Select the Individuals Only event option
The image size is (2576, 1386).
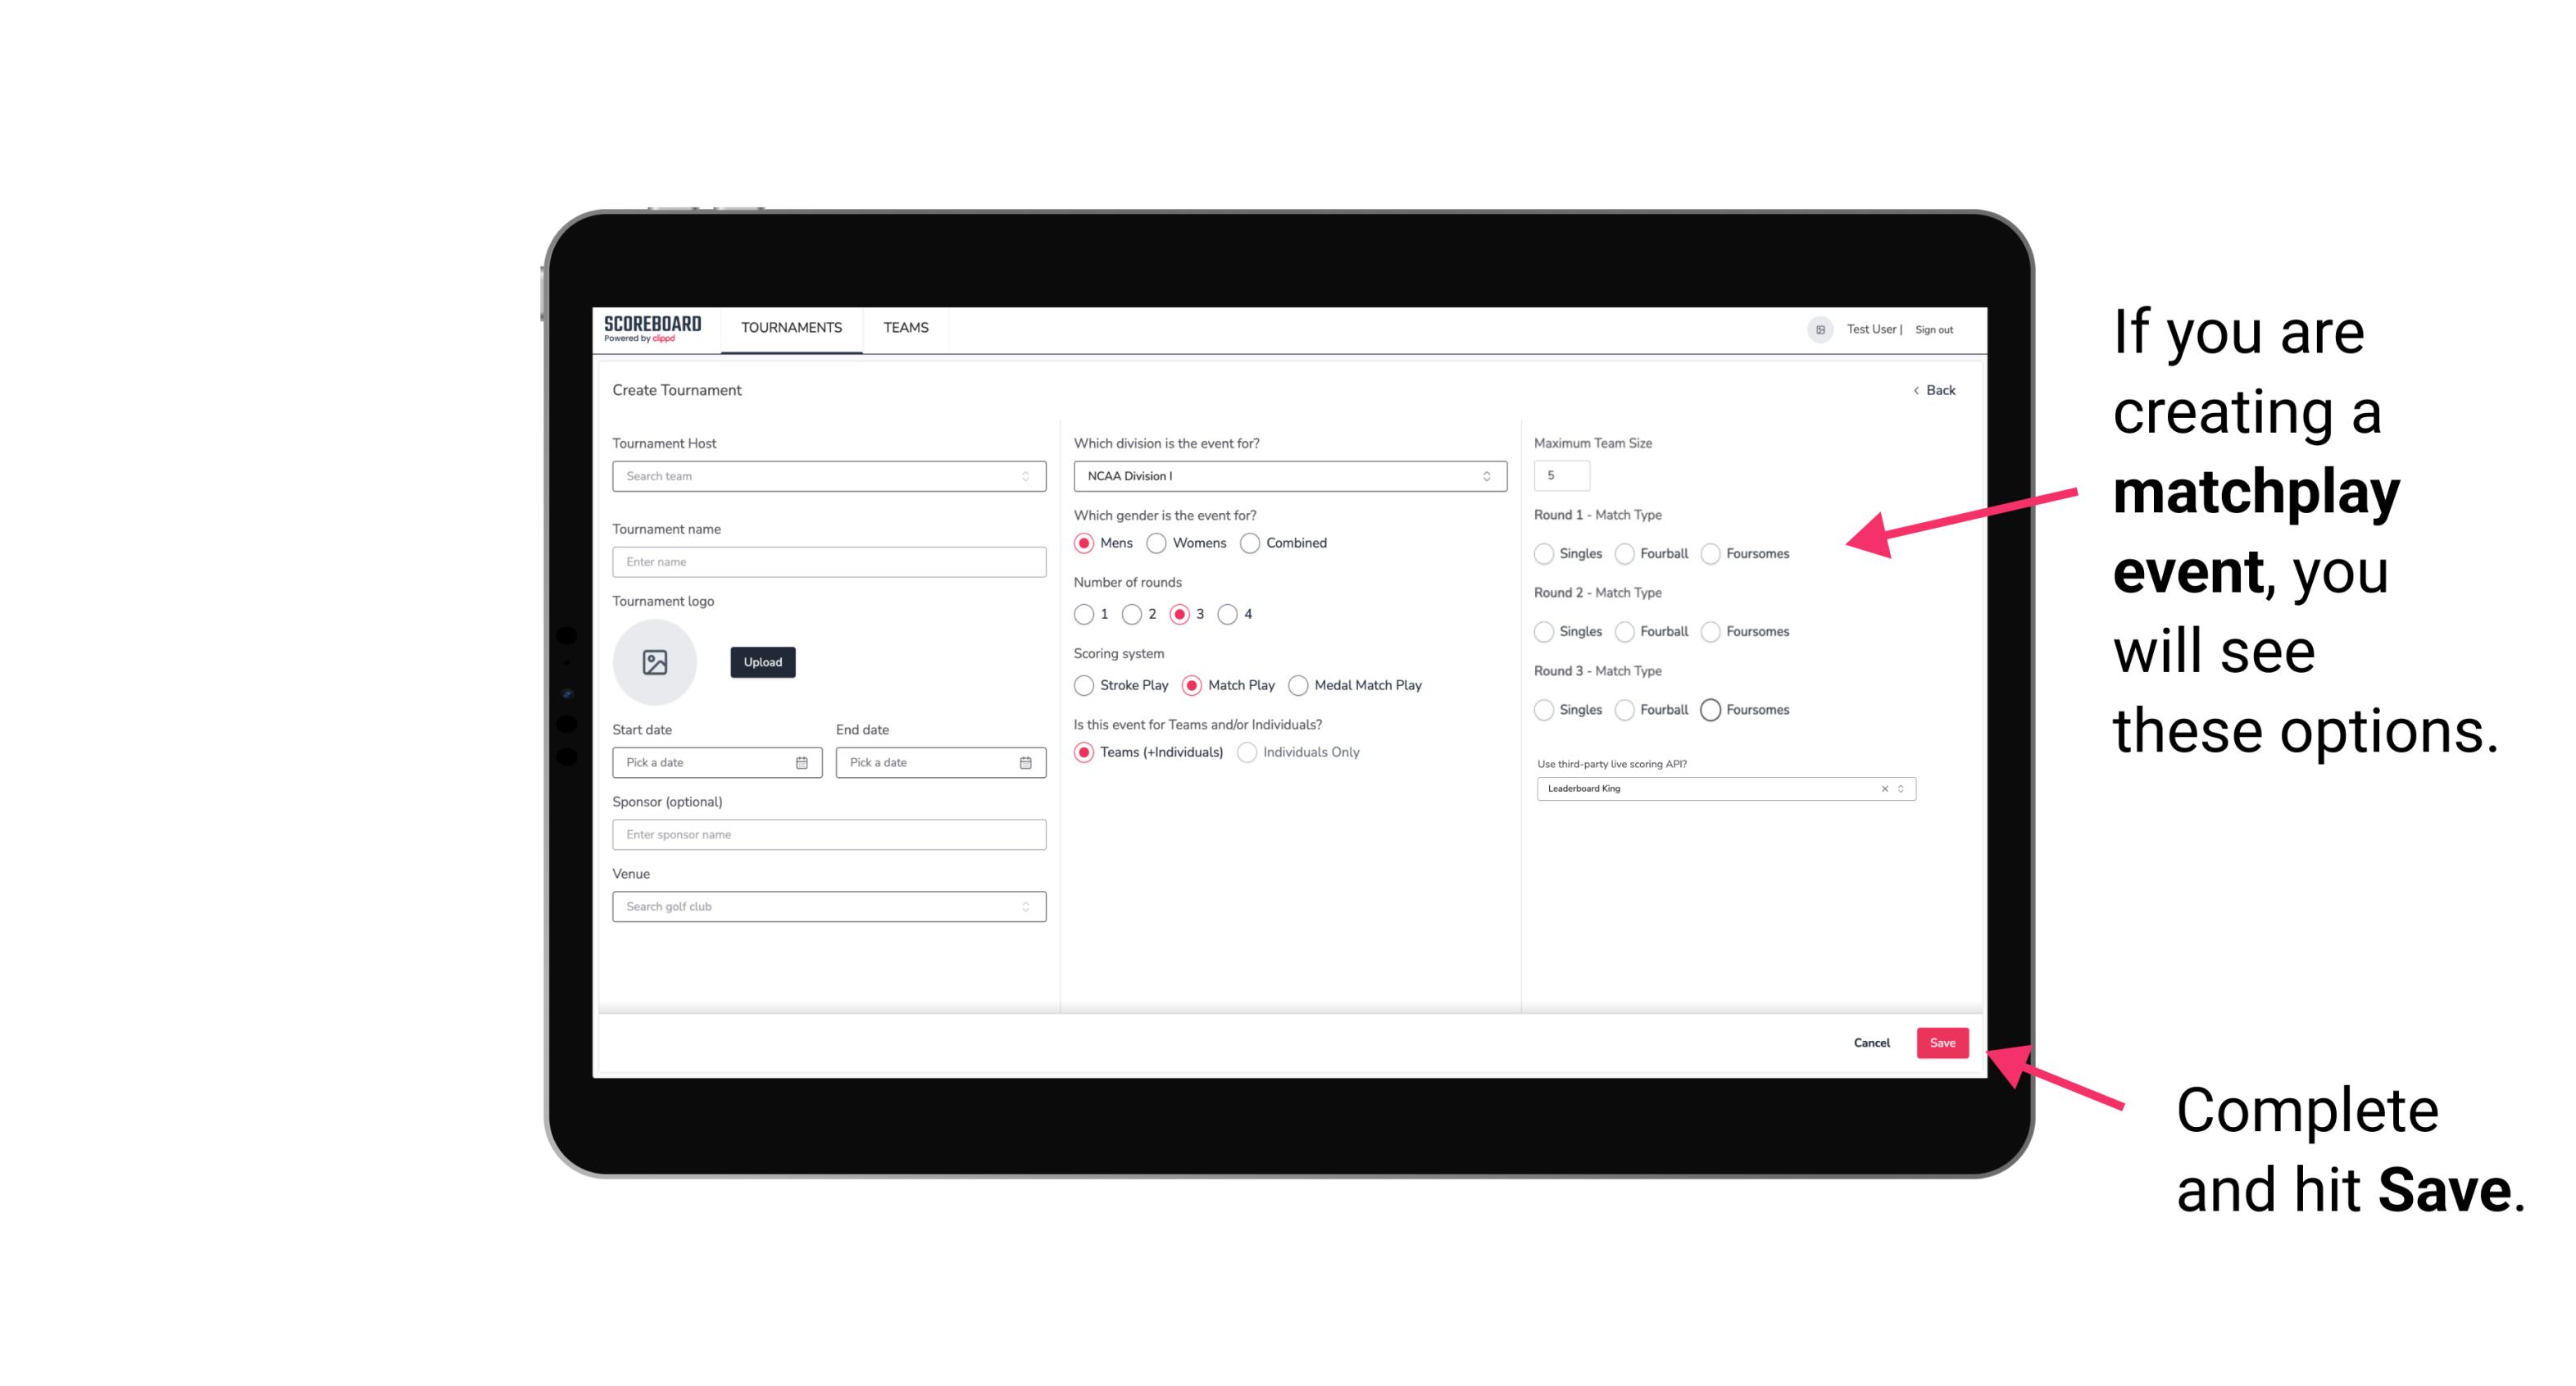1249,752
